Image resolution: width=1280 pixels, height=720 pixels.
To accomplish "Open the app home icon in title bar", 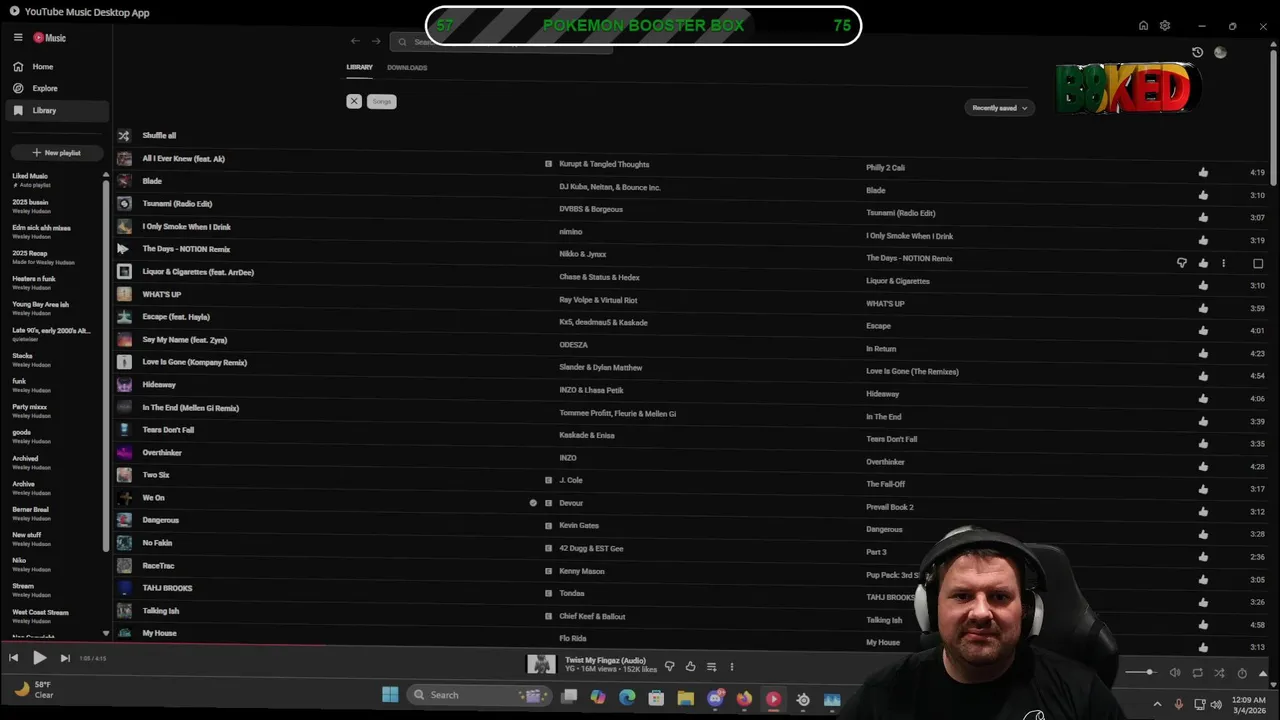I will click(1143, 25).
